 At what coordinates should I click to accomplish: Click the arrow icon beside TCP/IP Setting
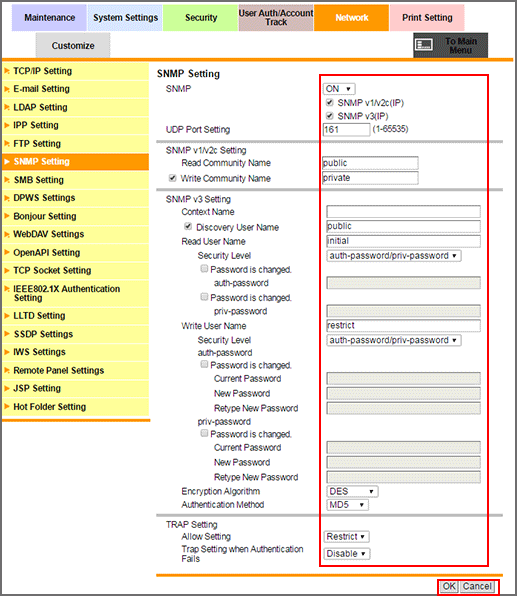click(x=7, y=71)
